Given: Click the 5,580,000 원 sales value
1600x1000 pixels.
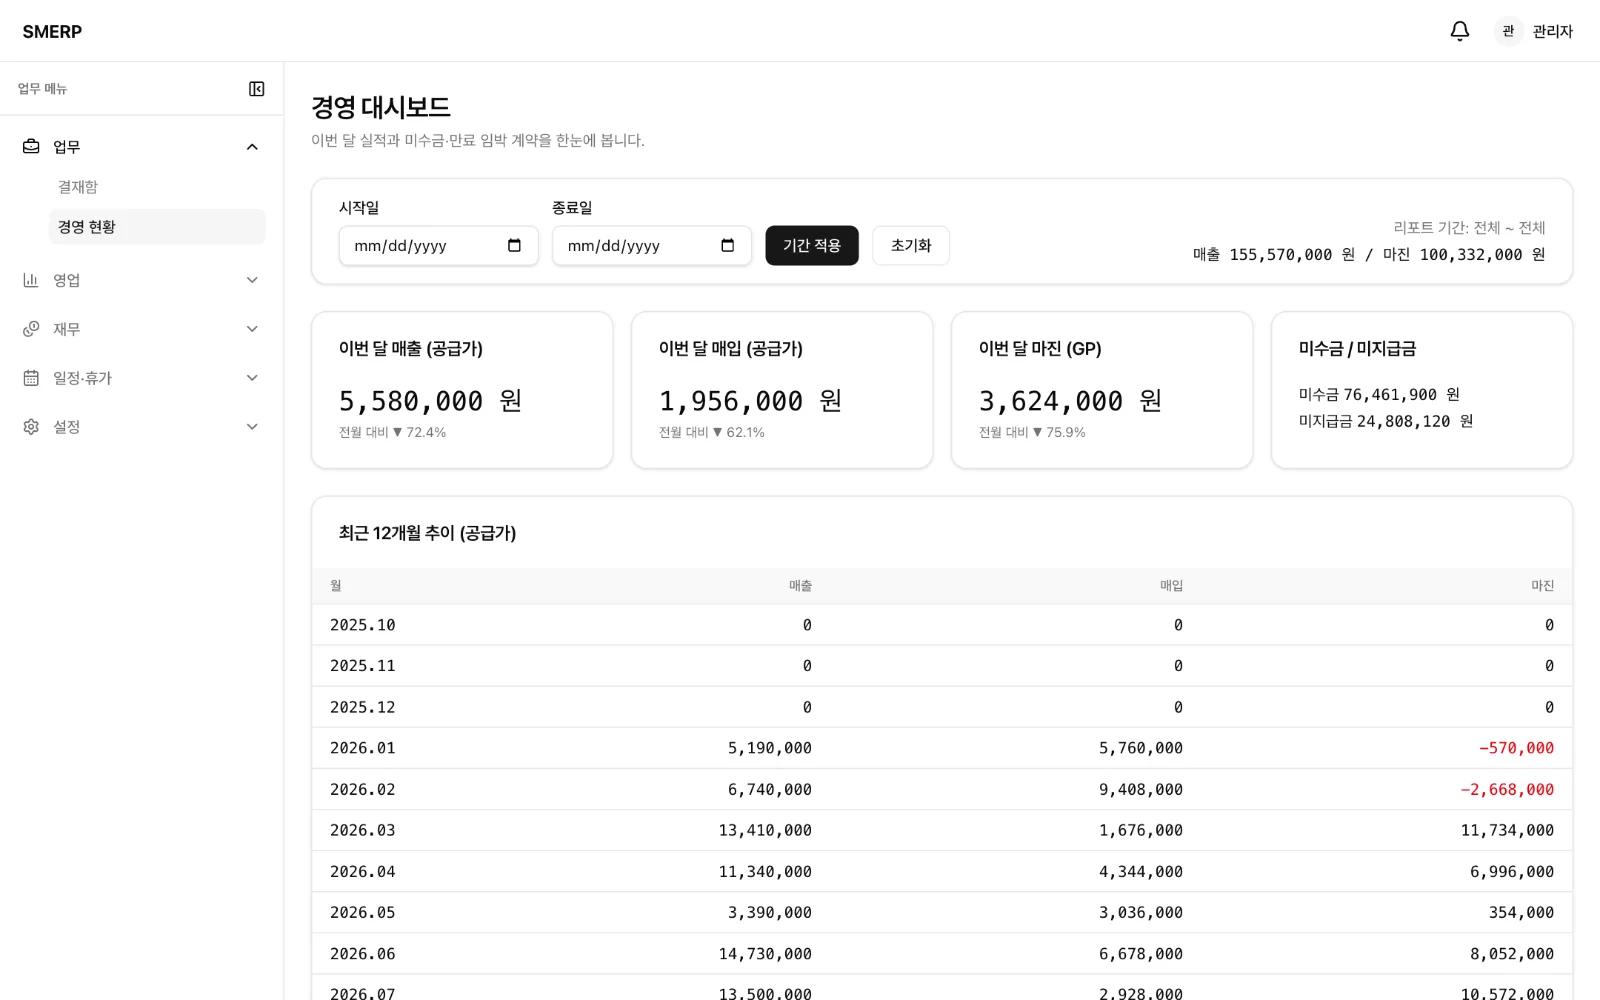Looking at the screenshot, I should coord(431,401).
